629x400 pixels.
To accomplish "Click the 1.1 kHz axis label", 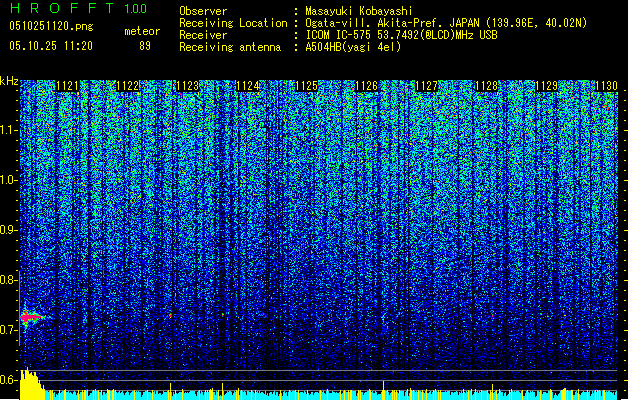I will (8, 130).
